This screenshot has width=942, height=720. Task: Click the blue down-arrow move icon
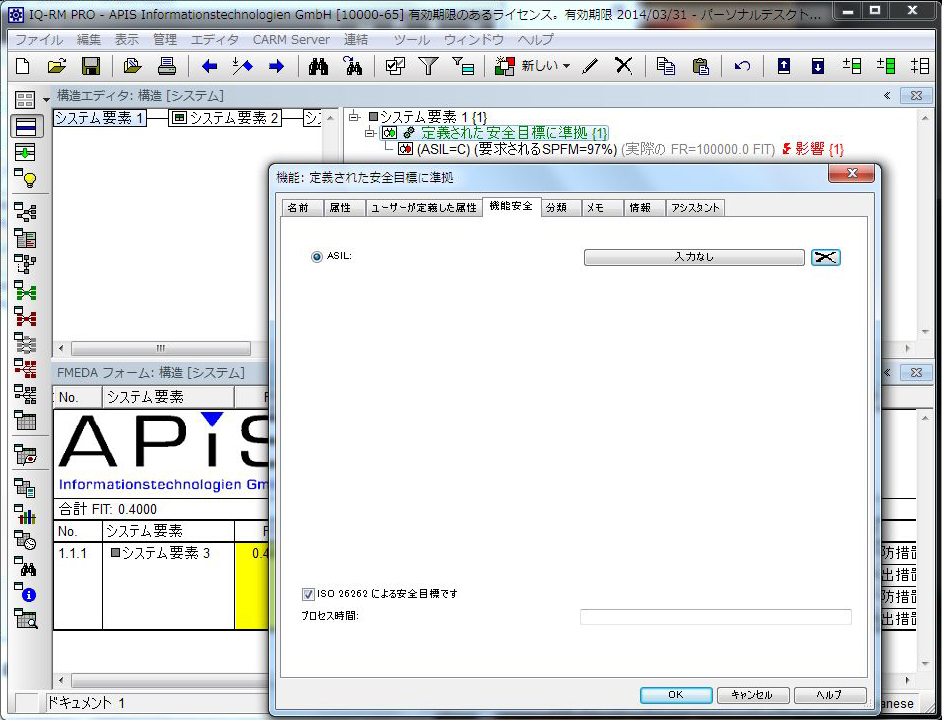[818, 66]
